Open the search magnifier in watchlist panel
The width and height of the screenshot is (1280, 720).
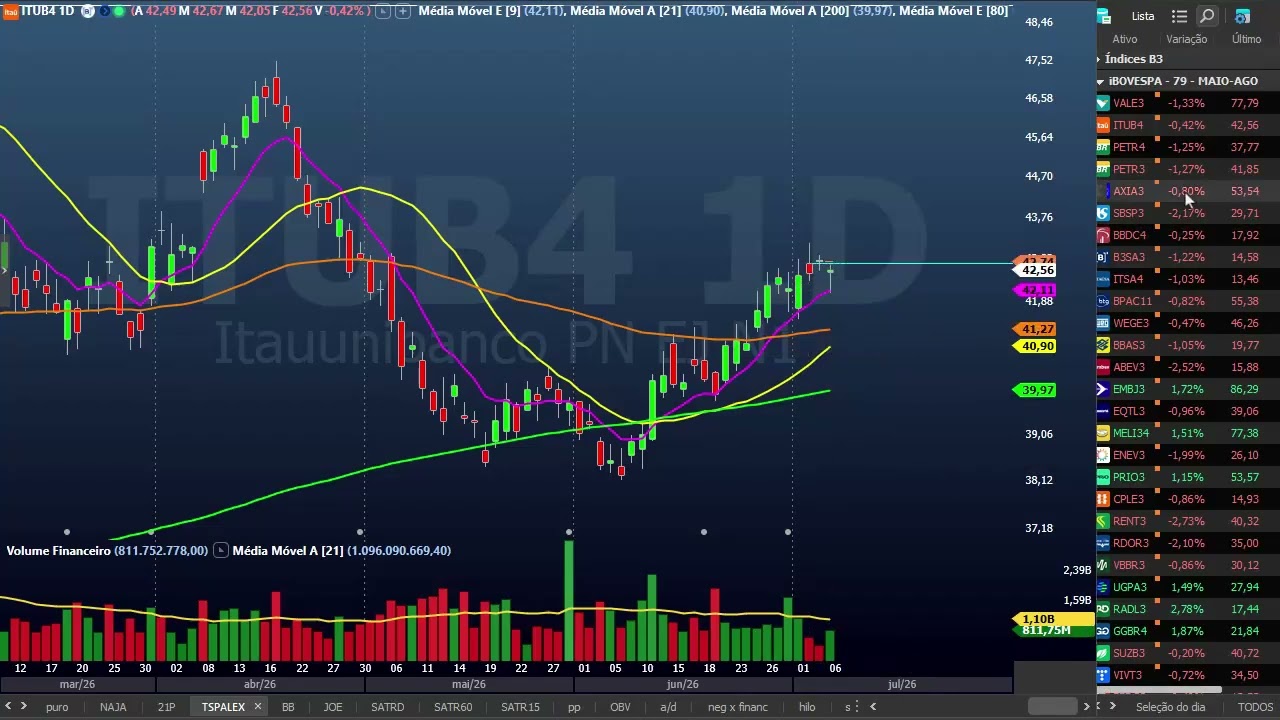(1208, 16)
